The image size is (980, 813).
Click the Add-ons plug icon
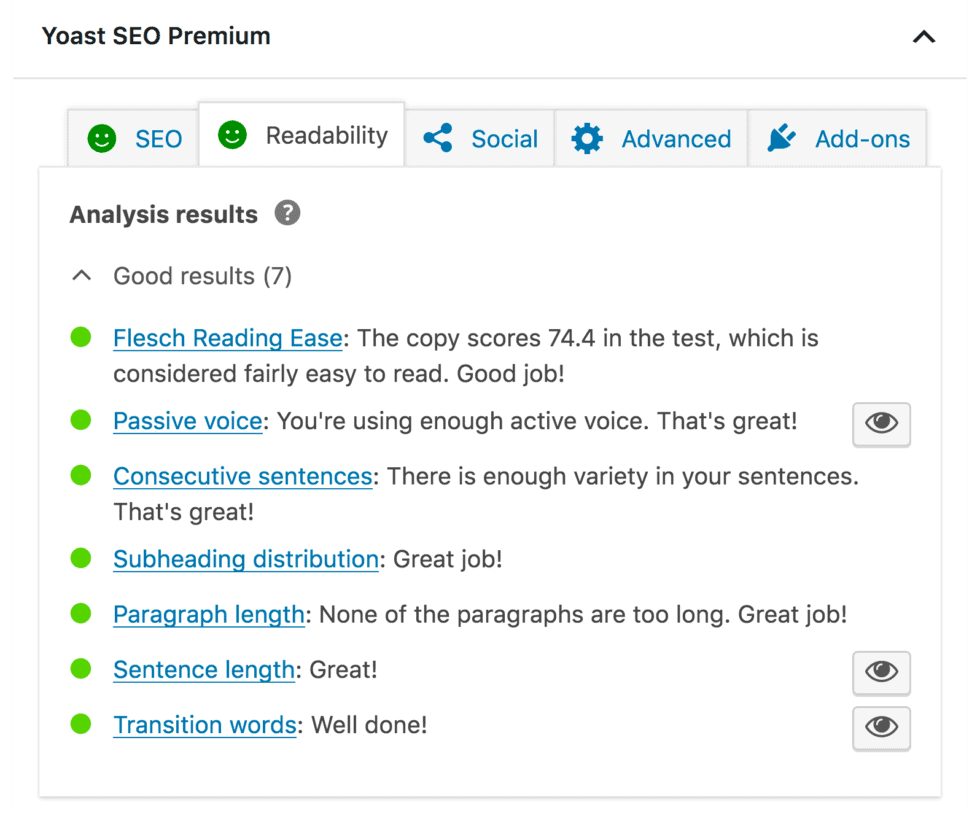[781, 137]
